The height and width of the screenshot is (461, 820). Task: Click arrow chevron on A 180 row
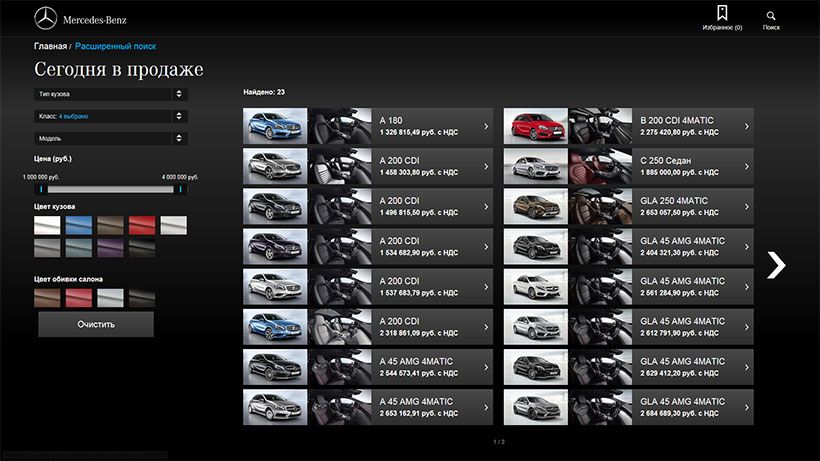(x=485, y=126)
